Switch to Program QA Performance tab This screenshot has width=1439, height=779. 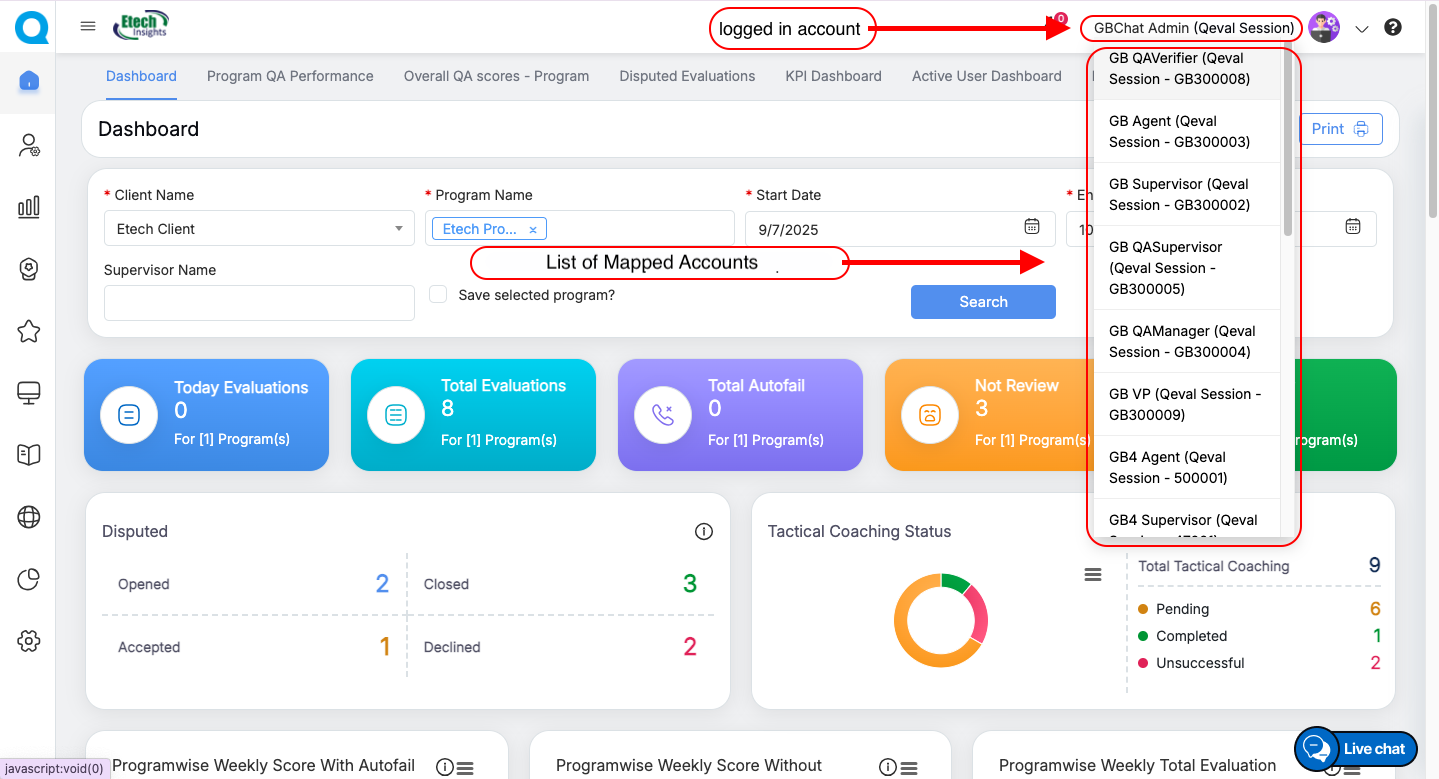click(x=290, y=76)
